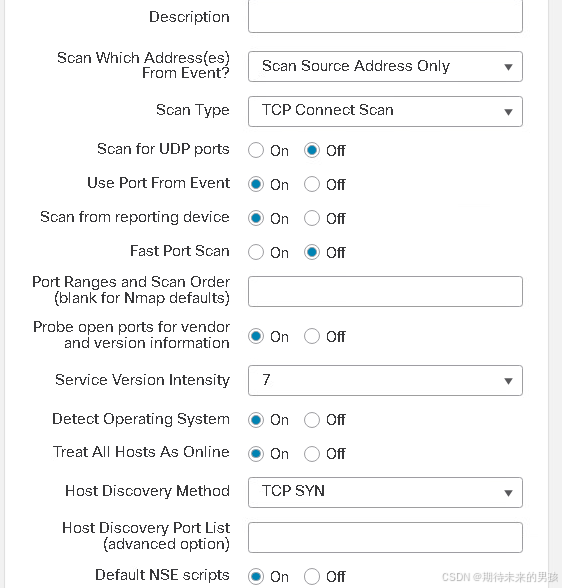Enable Fast Port Scan On option
The width and height of the screenshot is (562, 588).
256,252
